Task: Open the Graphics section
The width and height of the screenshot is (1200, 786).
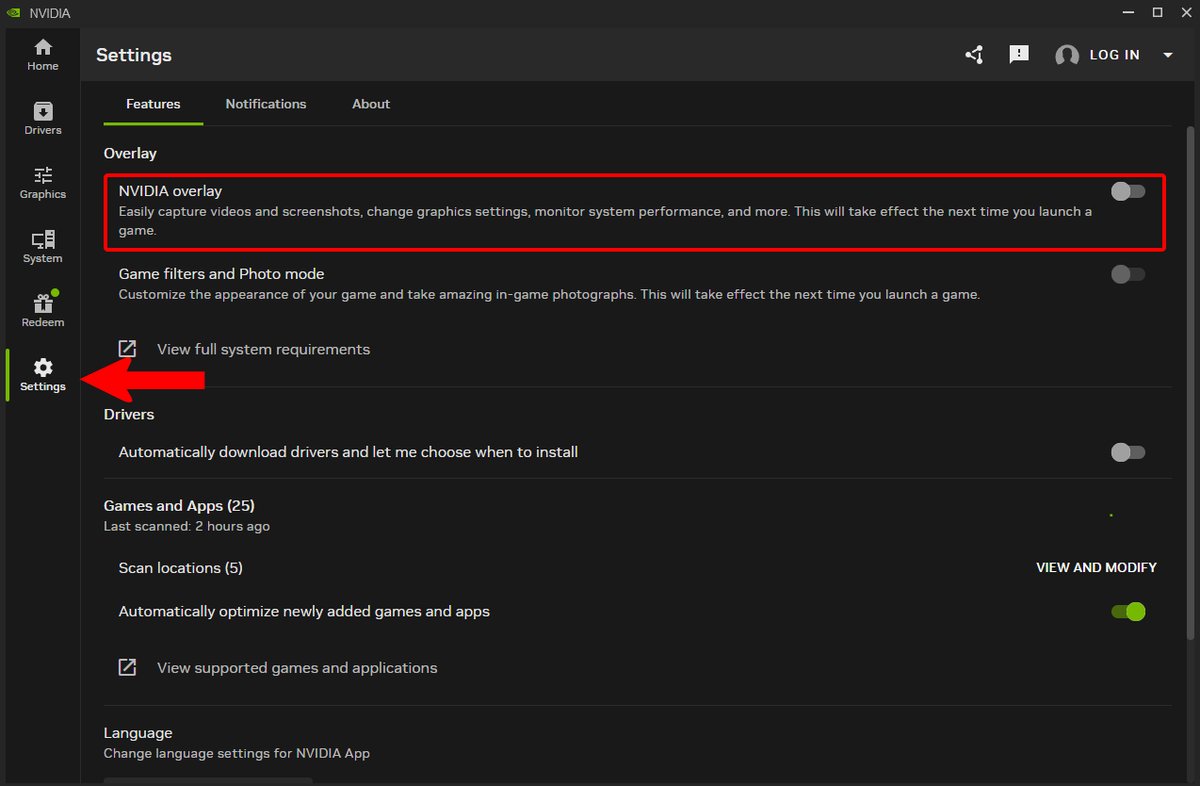Action: coord(42,181)
